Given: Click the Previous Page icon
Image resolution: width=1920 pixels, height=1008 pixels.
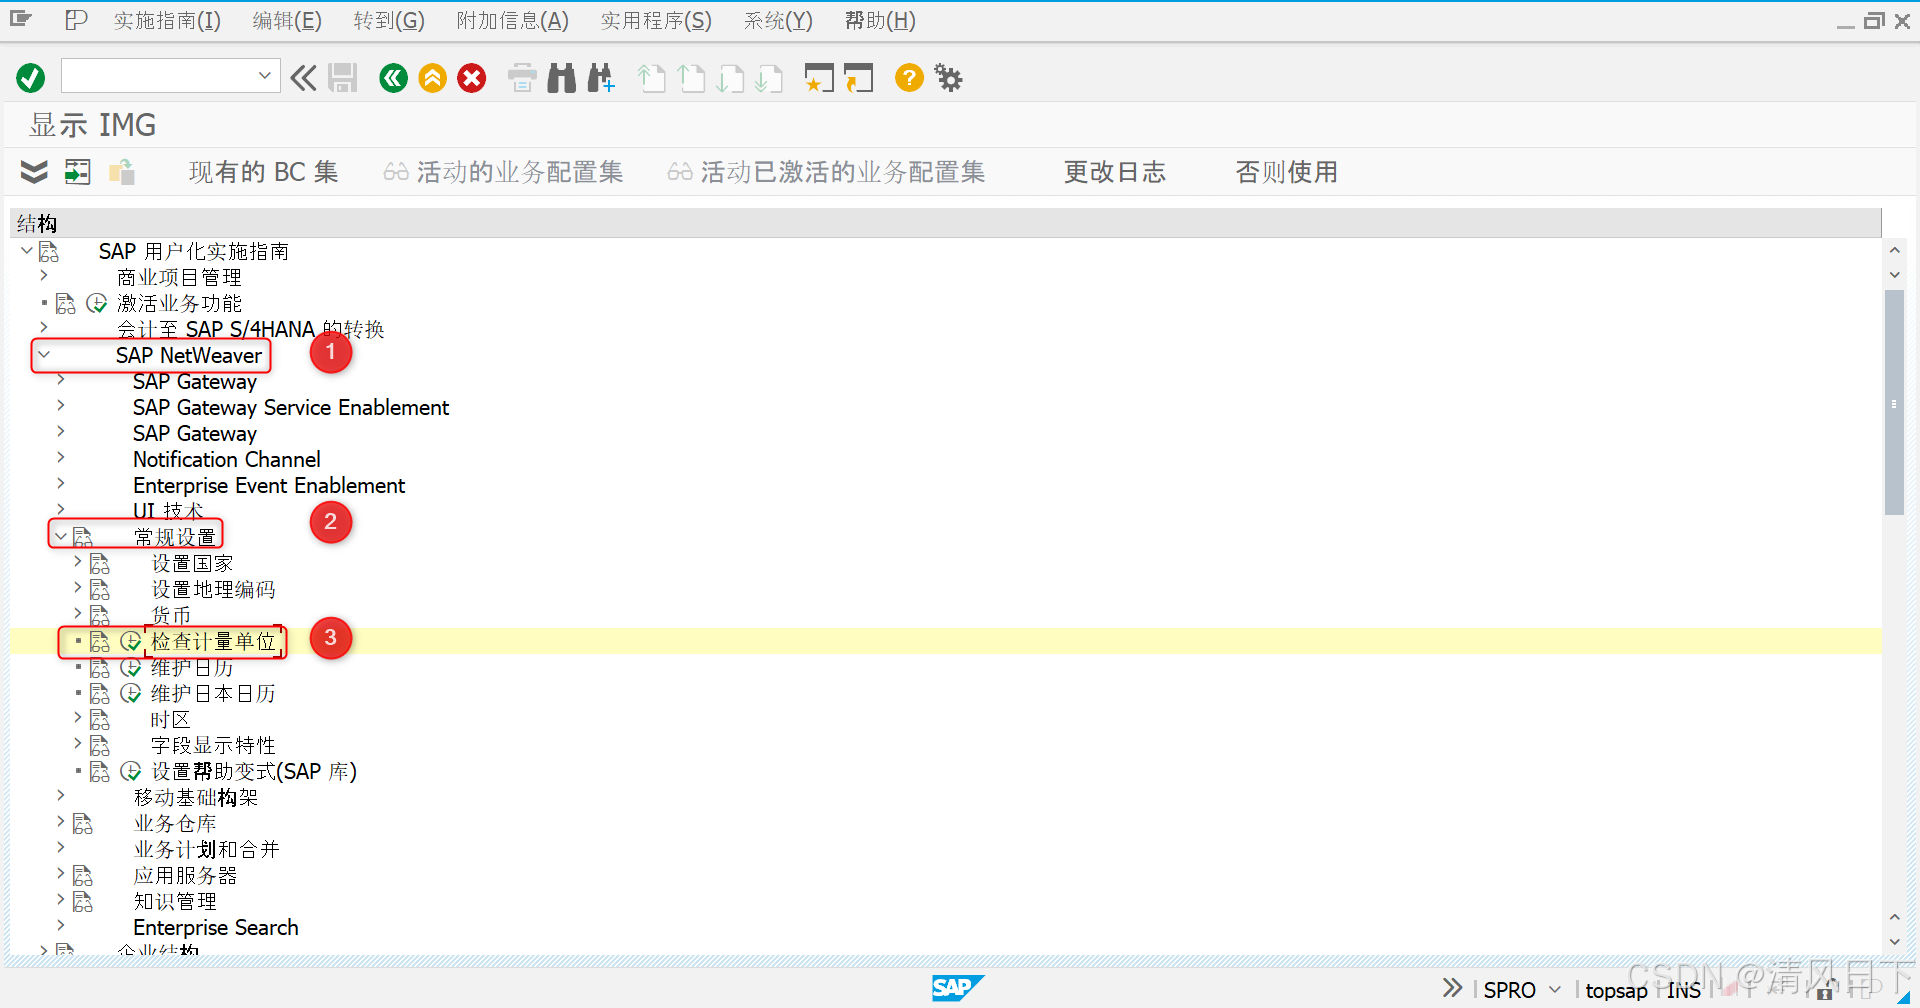Looking at the screenshot, I should (x=691, y=78).
